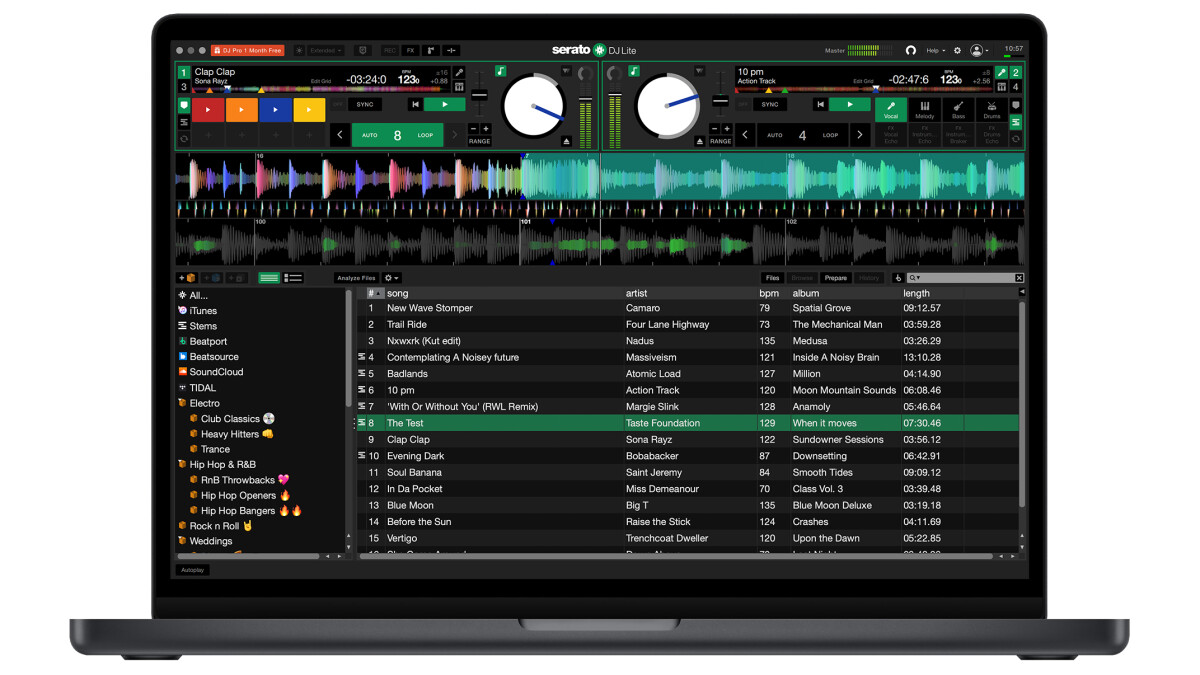Select the Melody stem on the right deck
The width and height of the screenshot is (1200, 675).
click(x=925, y=112)
